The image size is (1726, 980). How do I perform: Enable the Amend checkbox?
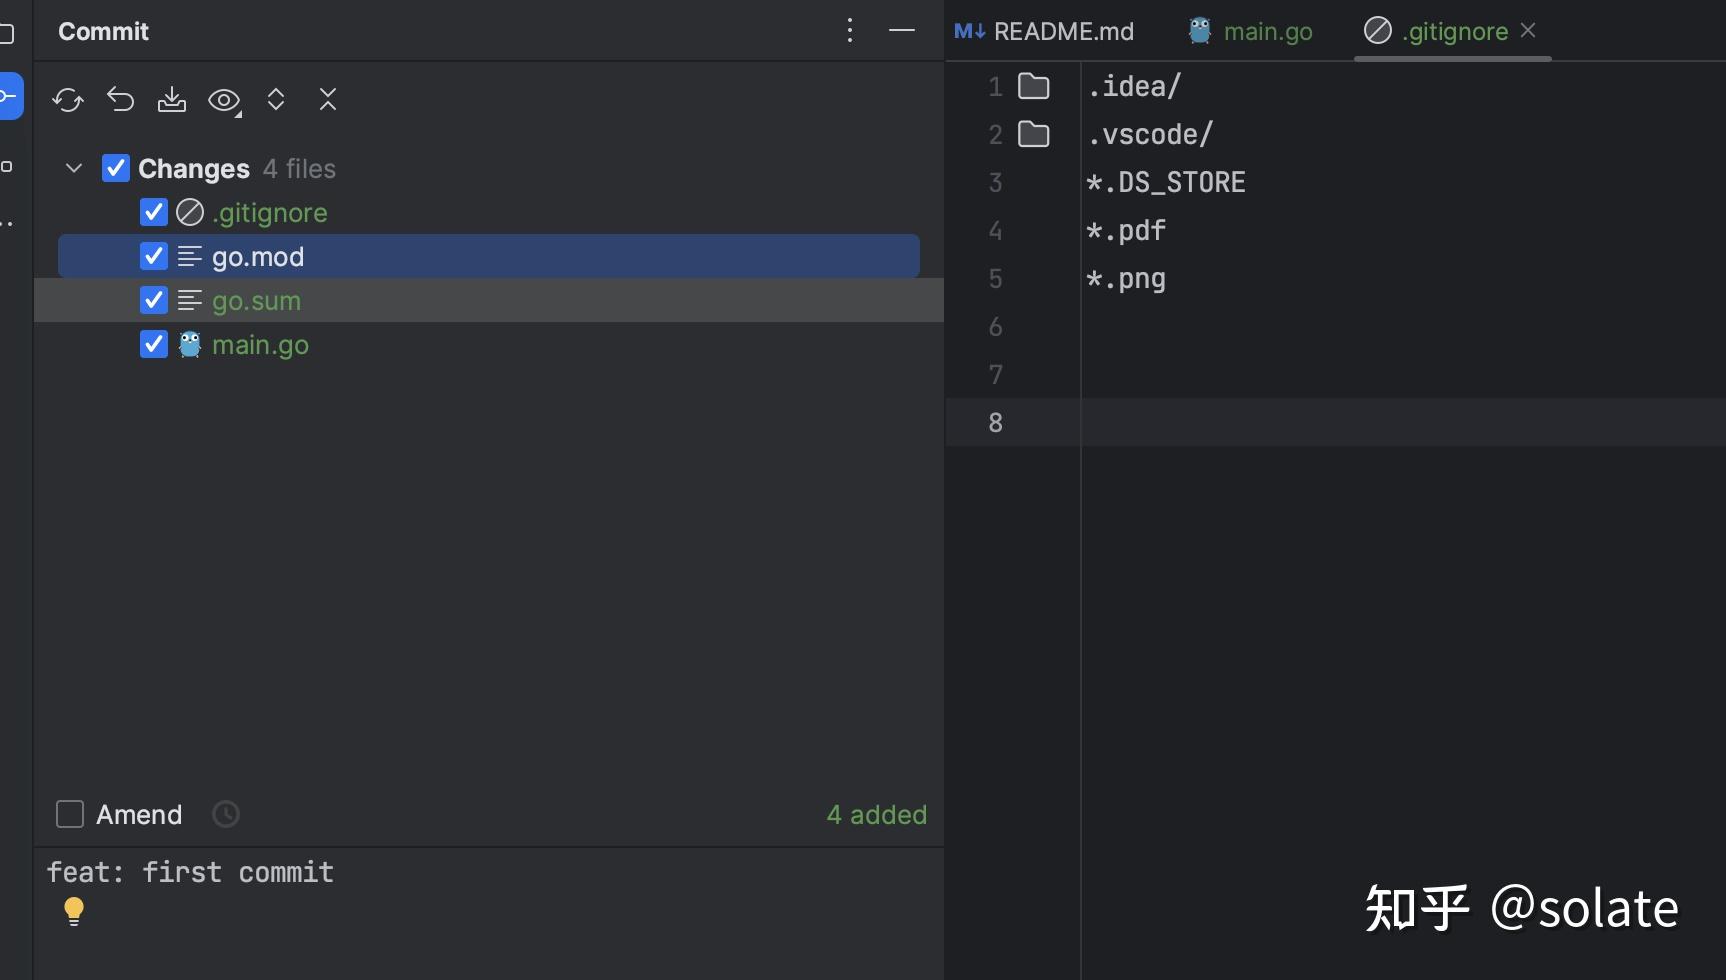[x=70, y=814]
